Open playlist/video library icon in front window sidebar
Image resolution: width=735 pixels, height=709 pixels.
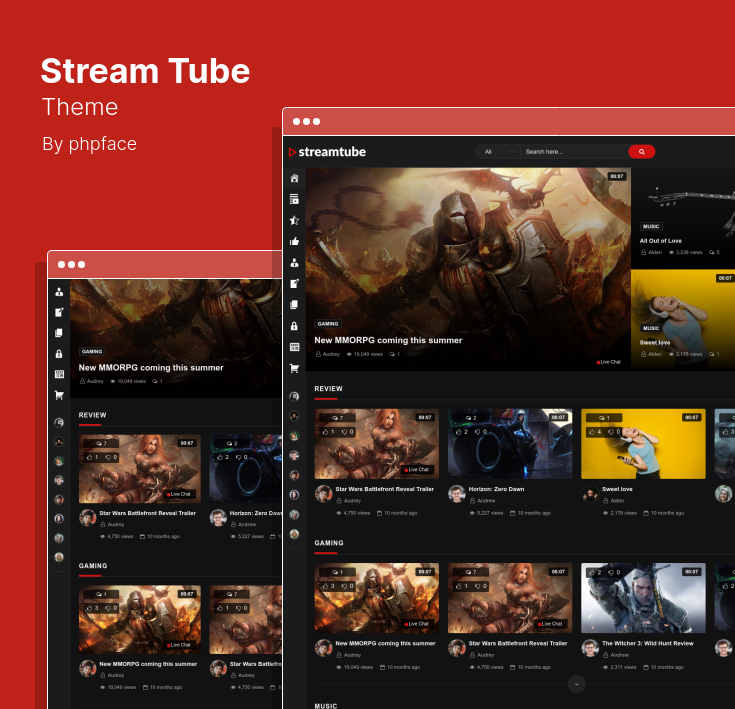[x=294, y=199]
